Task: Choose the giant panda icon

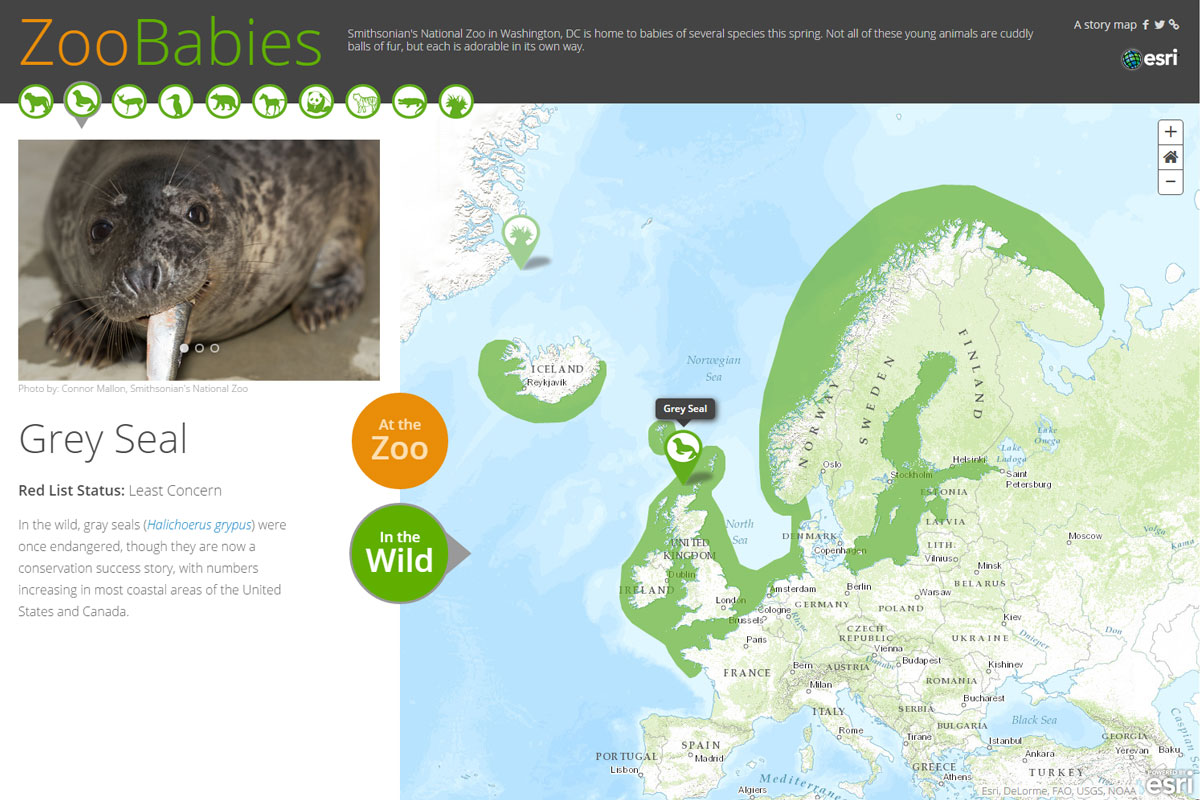Action: point(316,101)
